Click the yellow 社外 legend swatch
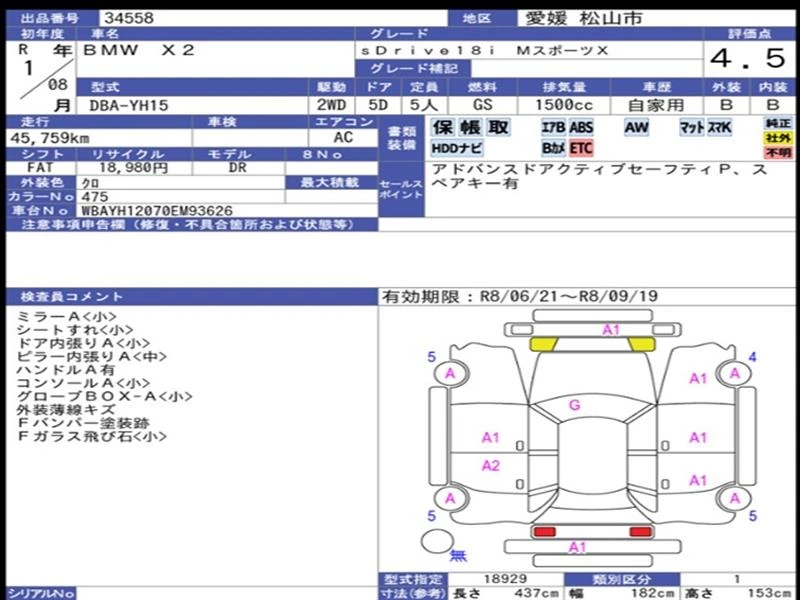 778,138
